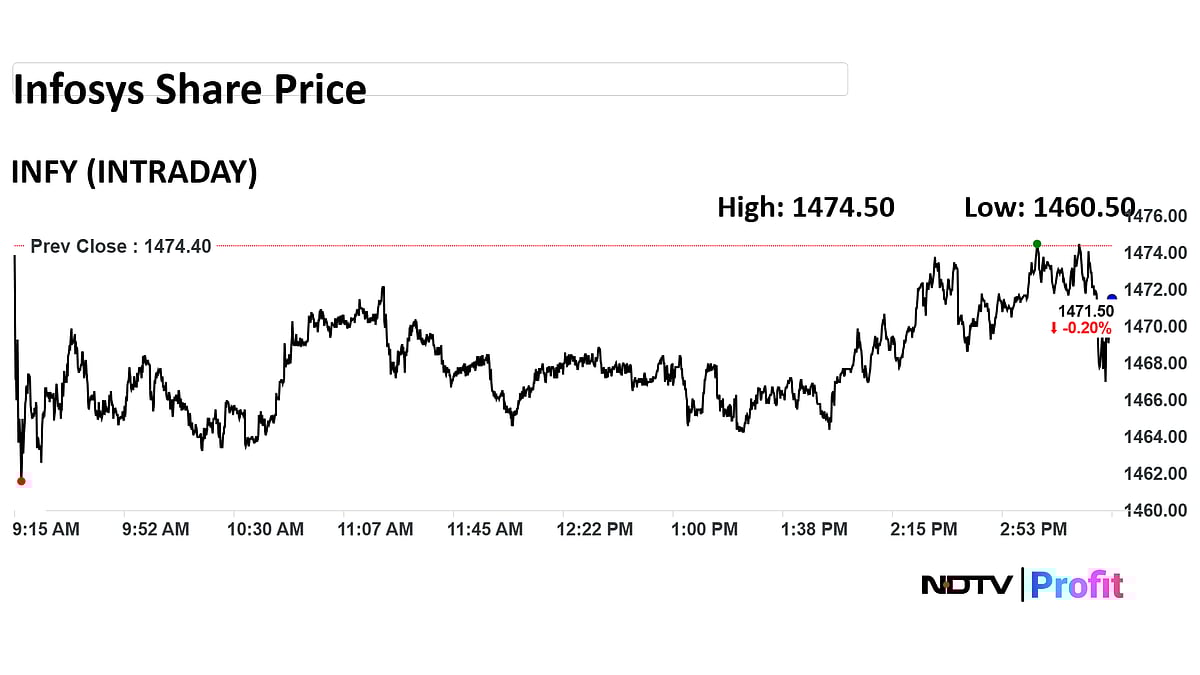This screenshot has height=675, width=1200.
Task: Select the High: 1474.50 label
Action: pos(806,207)
